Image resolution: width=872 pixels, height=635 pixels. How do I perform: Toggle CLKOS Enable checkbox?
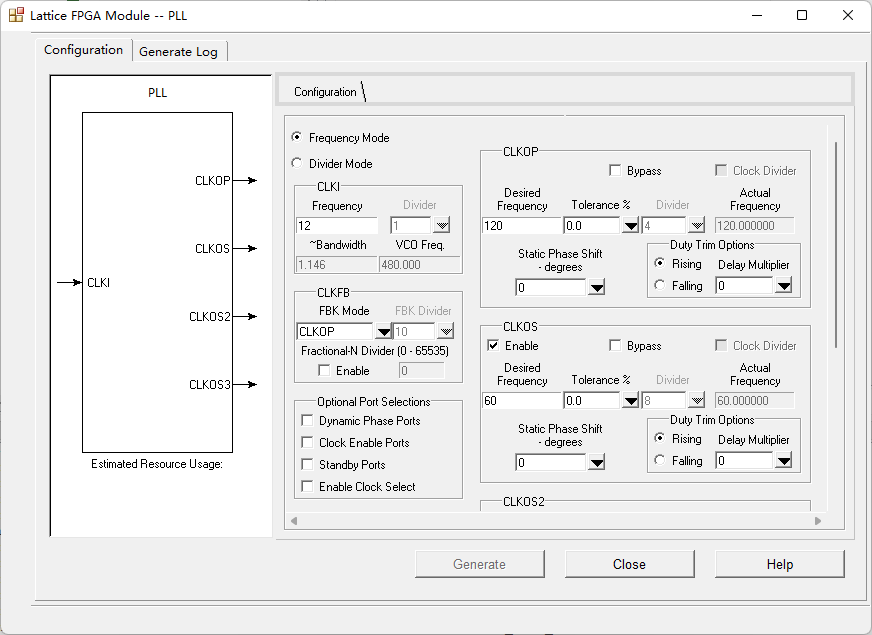[x=493, y=345]
